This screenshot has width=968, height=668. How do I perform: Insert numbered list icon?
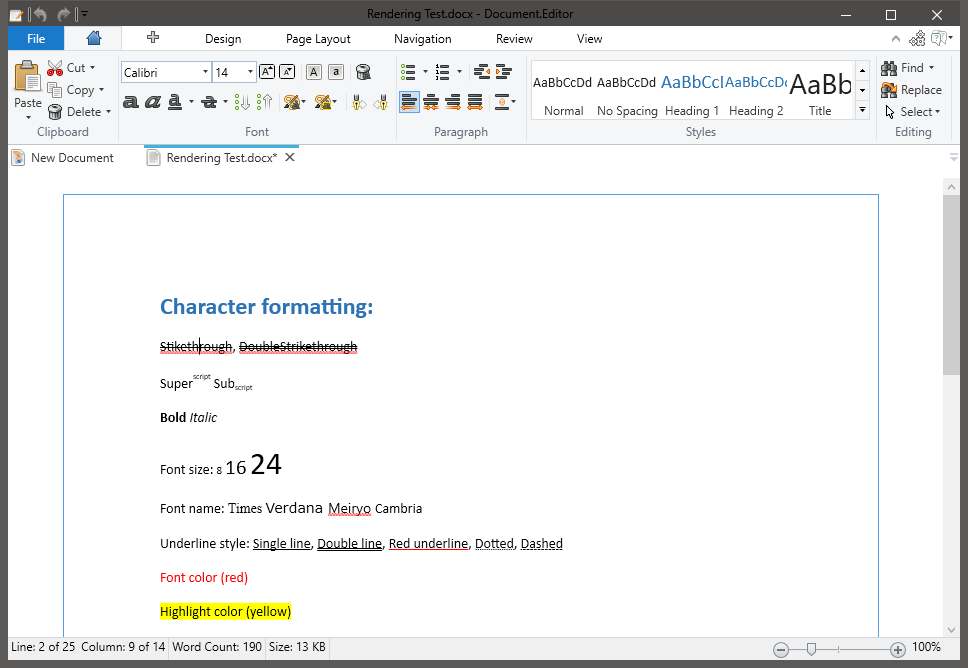(x=442, y=72)
